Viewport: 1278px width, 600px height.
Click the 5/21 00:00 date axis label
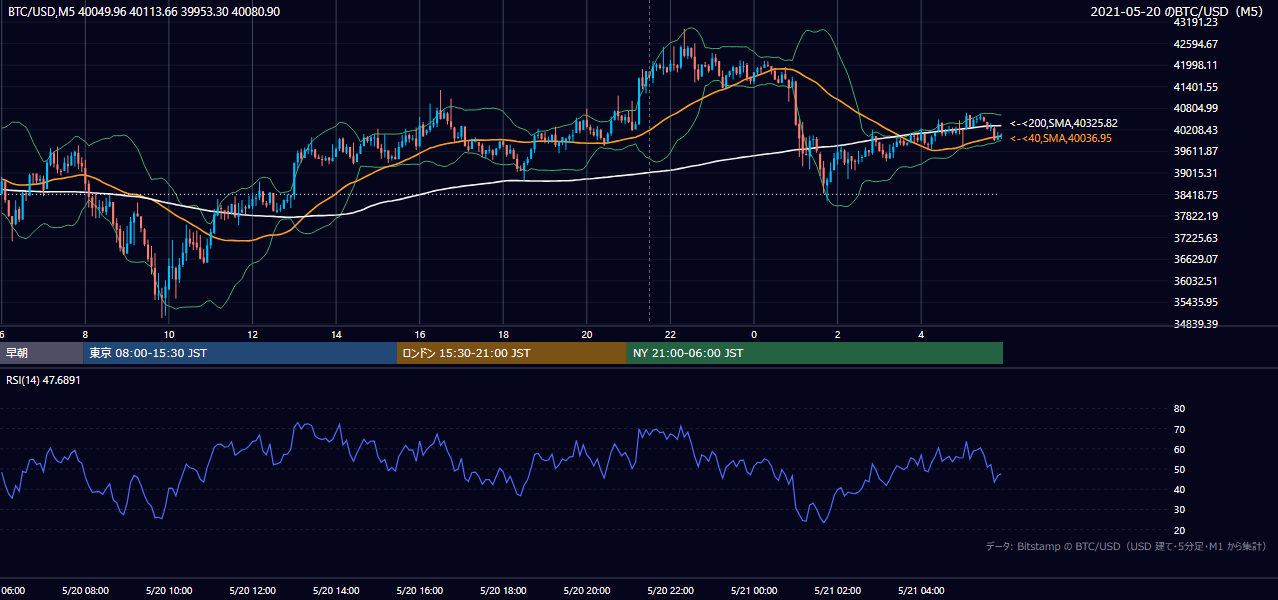point(753,591)
